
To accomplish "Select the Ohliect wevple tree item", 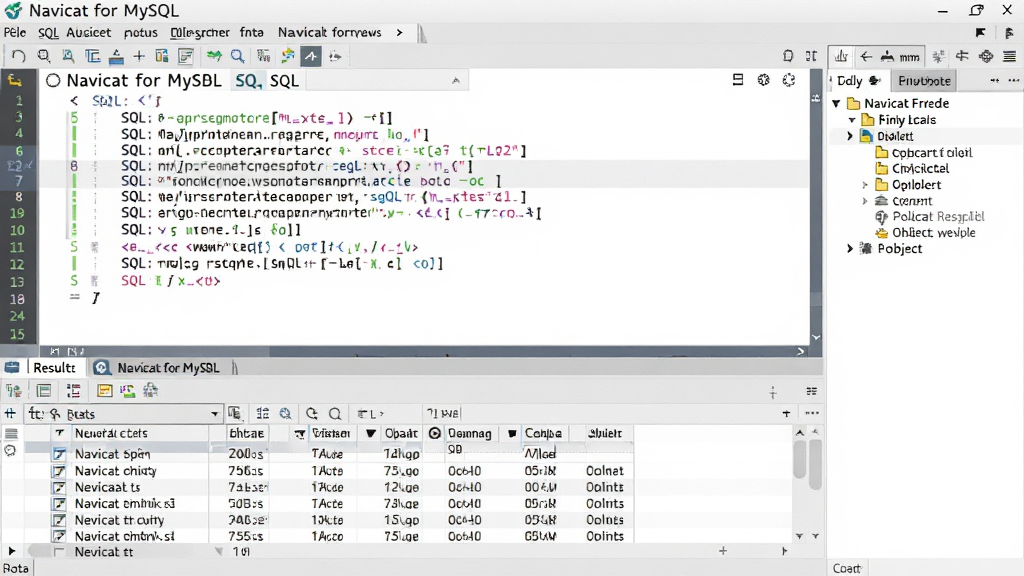I will (934, 233).
